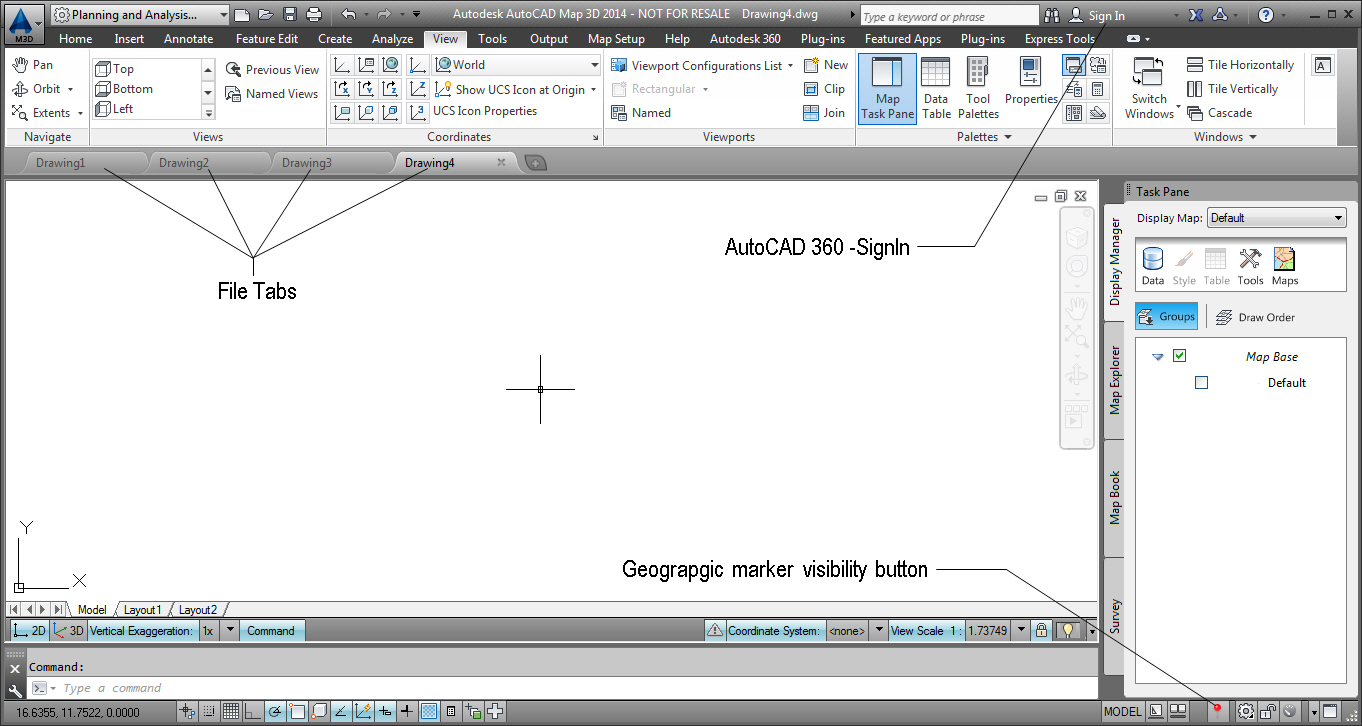Save the drawing with the floppy disk icon

point(290,15)
